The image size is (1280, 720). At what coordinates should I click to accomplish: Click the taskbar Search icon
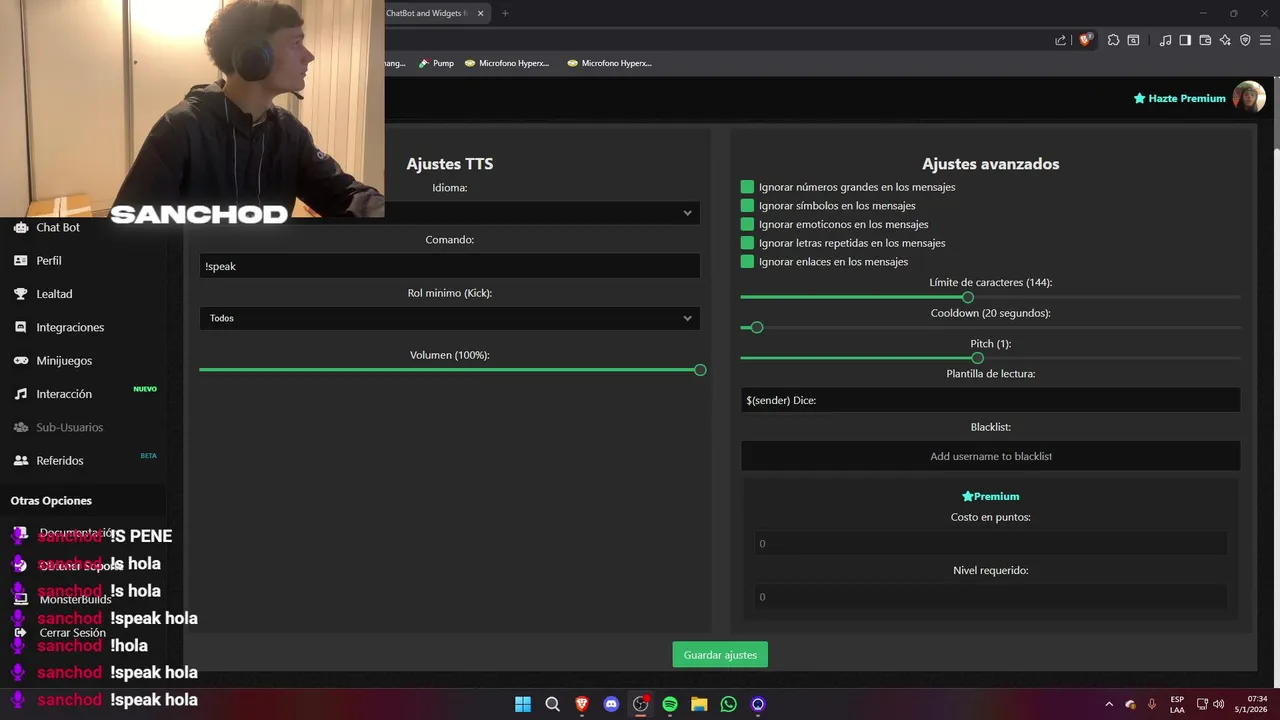[x=552, y=704]
